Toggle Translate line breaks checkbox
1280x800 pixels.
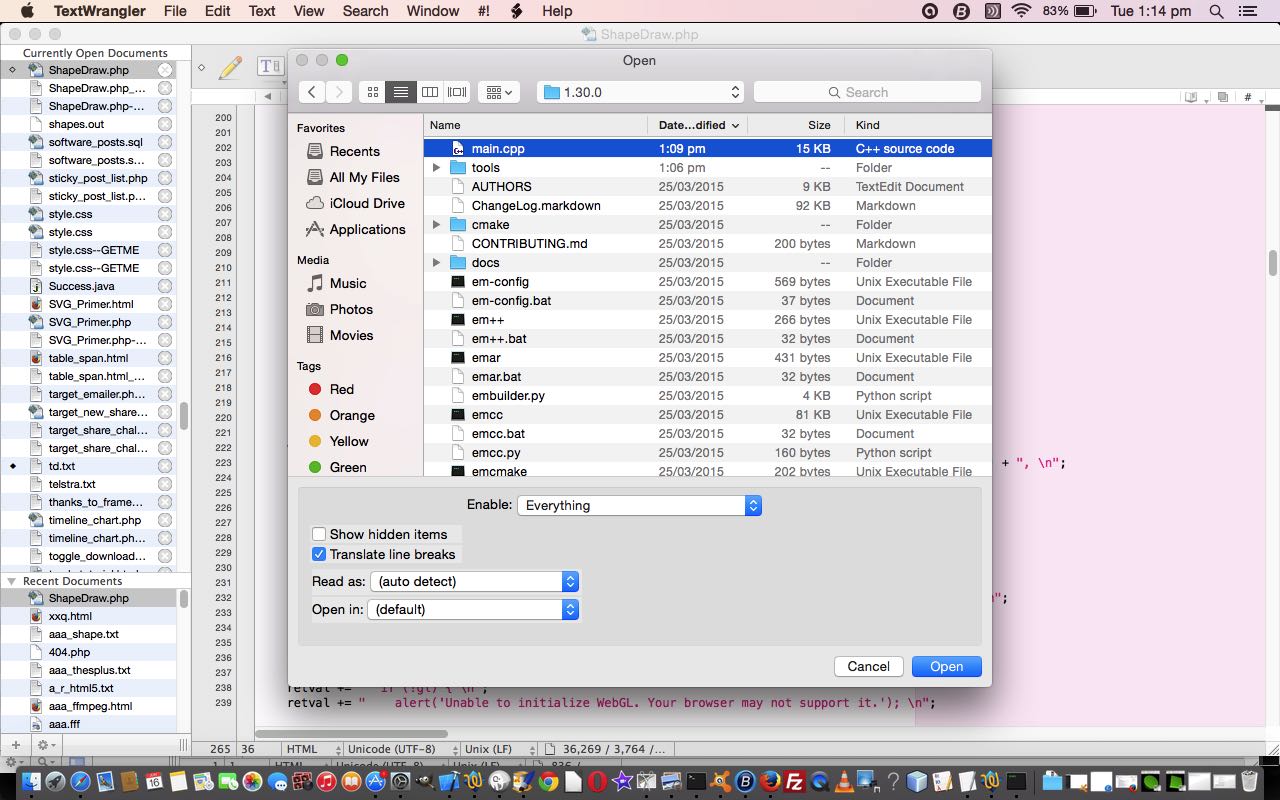tap(319, 554)
